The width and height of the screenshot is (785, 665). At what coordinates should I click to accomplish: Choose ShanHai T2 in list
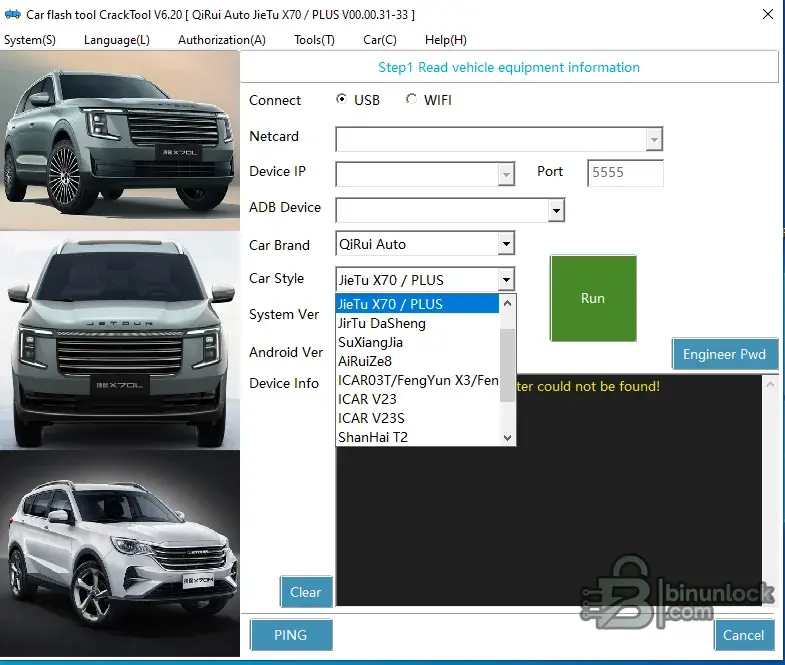coord(418,437)
